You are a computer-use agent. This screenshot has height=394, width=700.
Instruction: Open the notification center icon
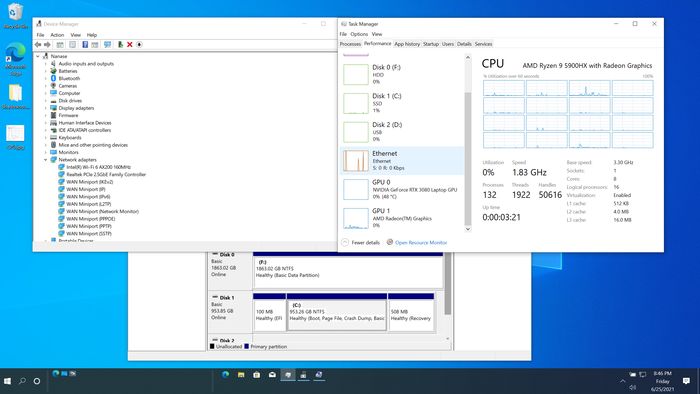point(686,381)
